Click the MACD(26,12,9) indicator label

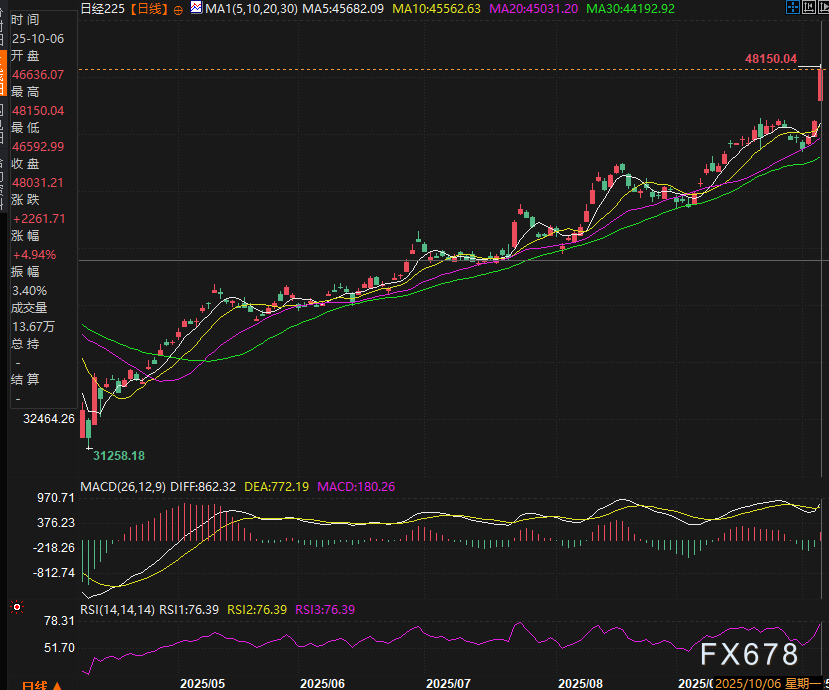125,487
